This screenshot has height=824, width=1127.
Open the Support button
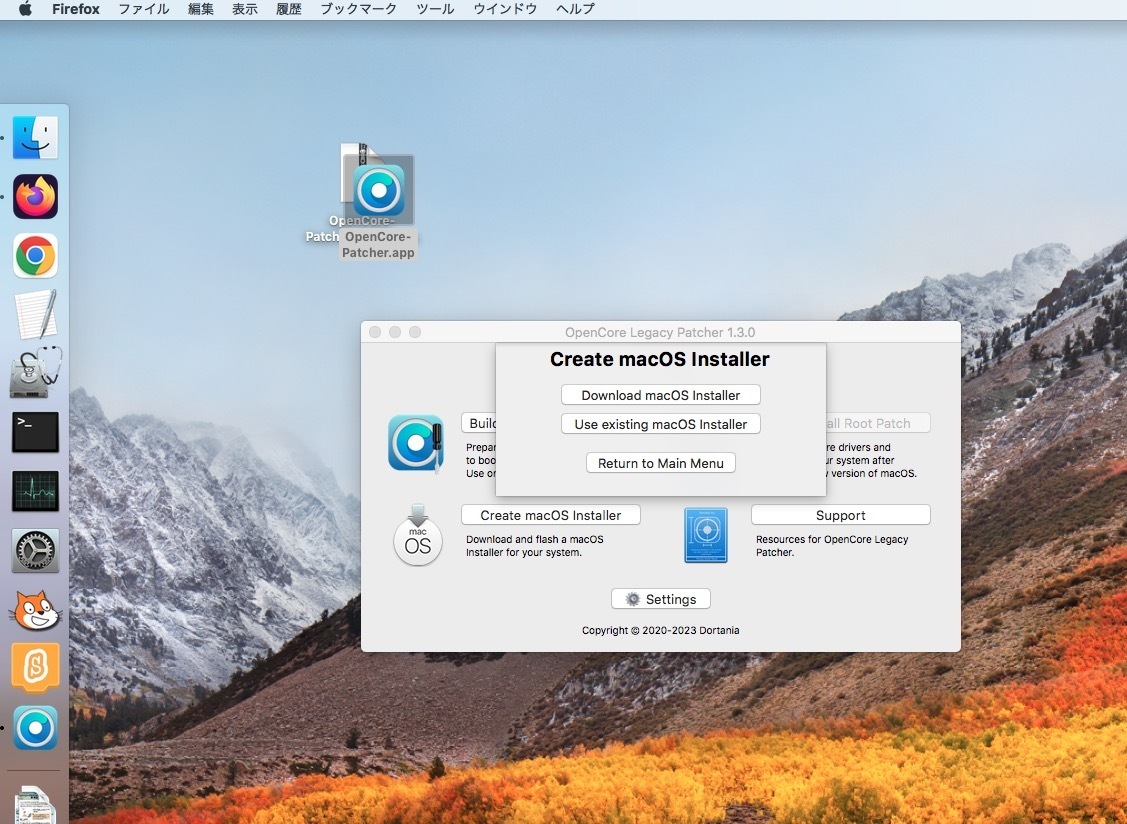[x=840, y=515]
